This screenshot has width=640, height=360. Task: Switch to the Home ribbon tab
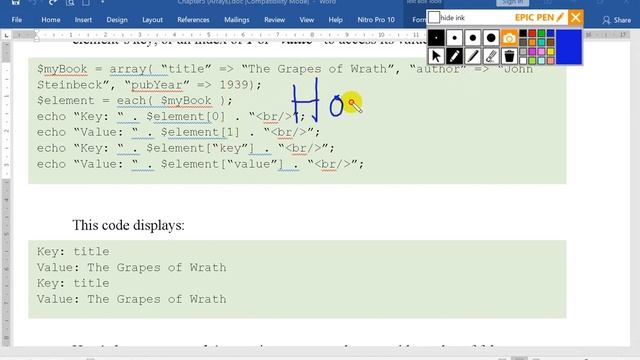51,20
